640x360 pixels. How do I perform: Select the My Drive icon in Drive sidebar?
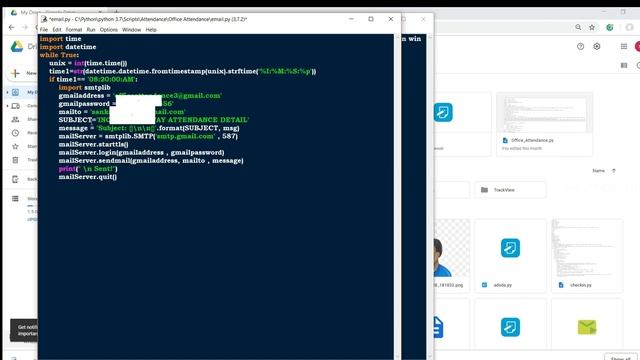pyautogui.click(x=16, y=92)
